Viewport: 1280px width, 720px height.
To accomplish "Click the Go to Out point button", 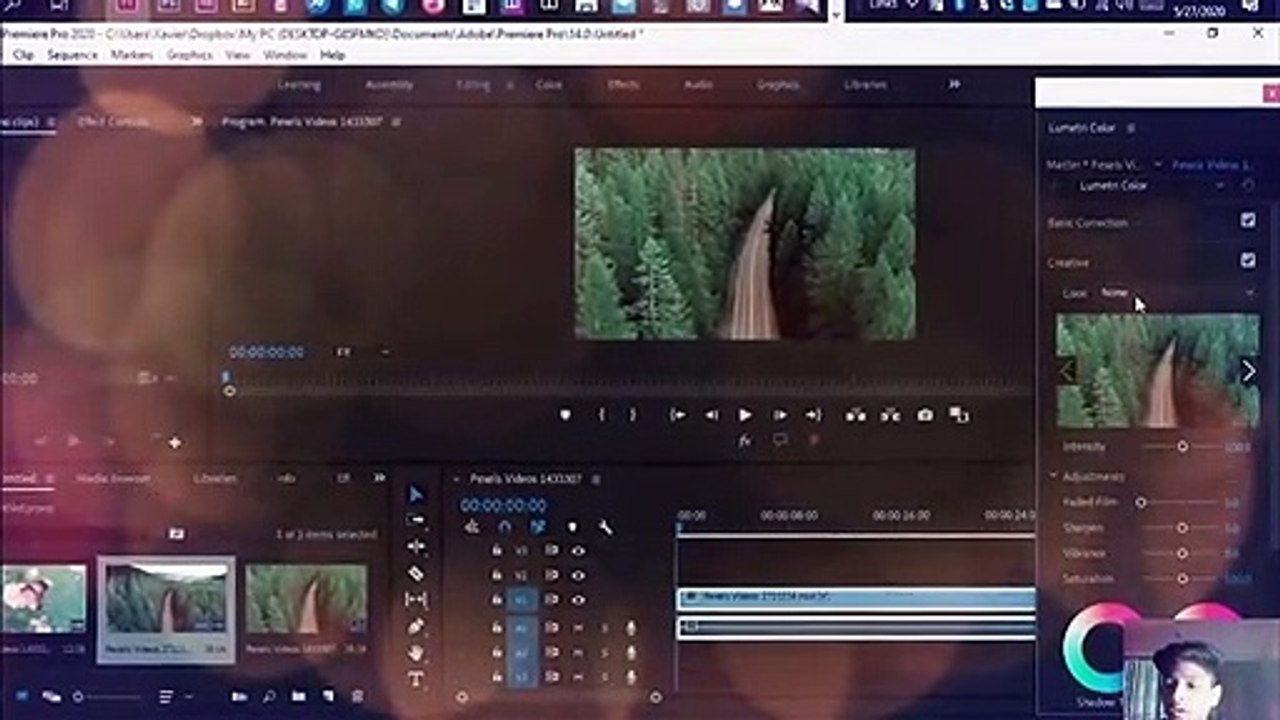I will pyautogui.click(x=813, y=415).
